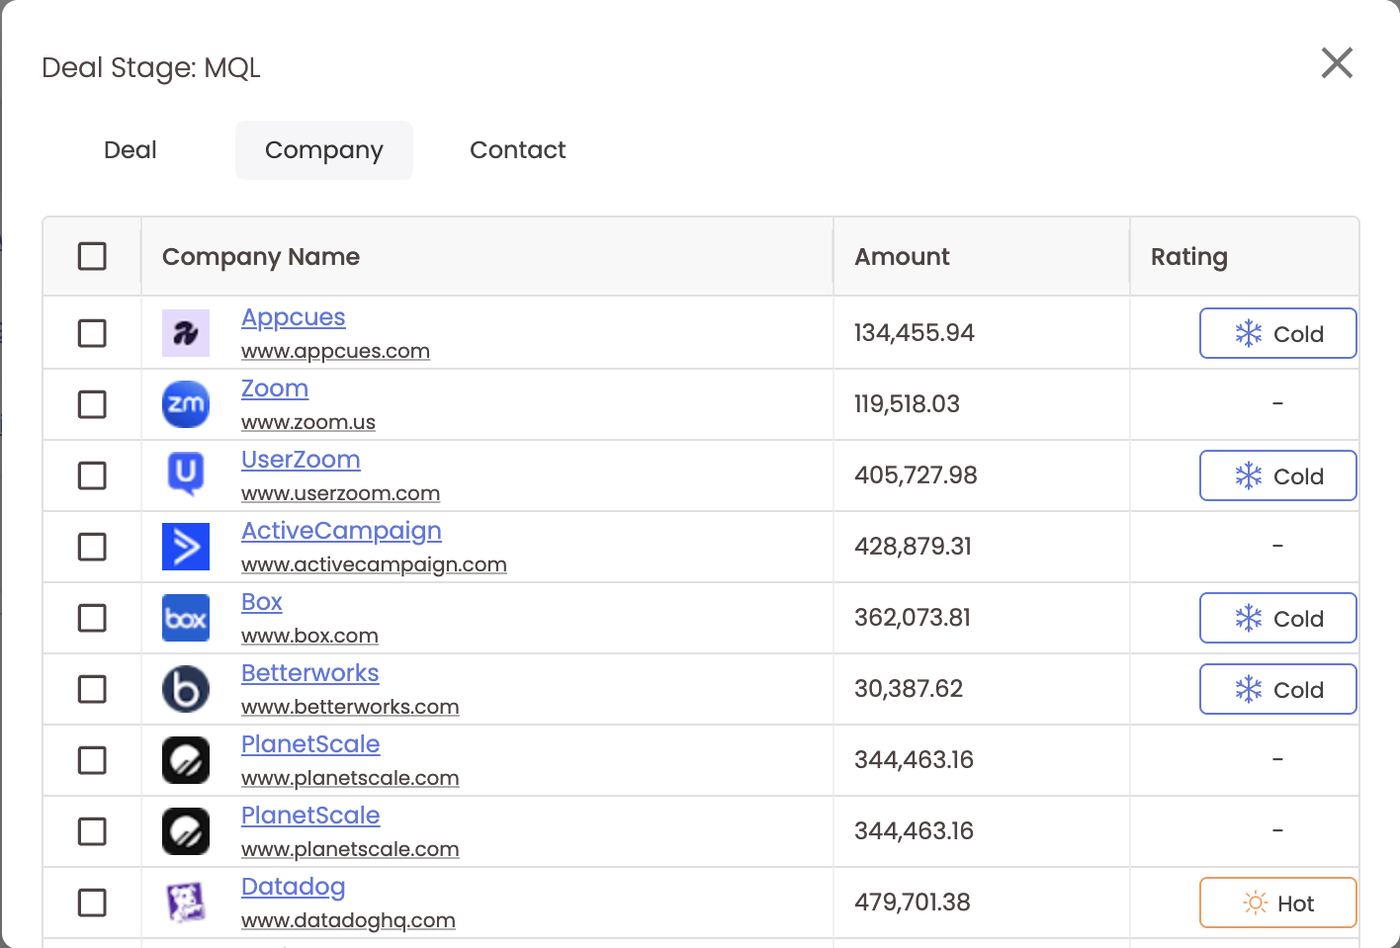
Task: Click the UserZoom logo icon
Action: (186, 475)
